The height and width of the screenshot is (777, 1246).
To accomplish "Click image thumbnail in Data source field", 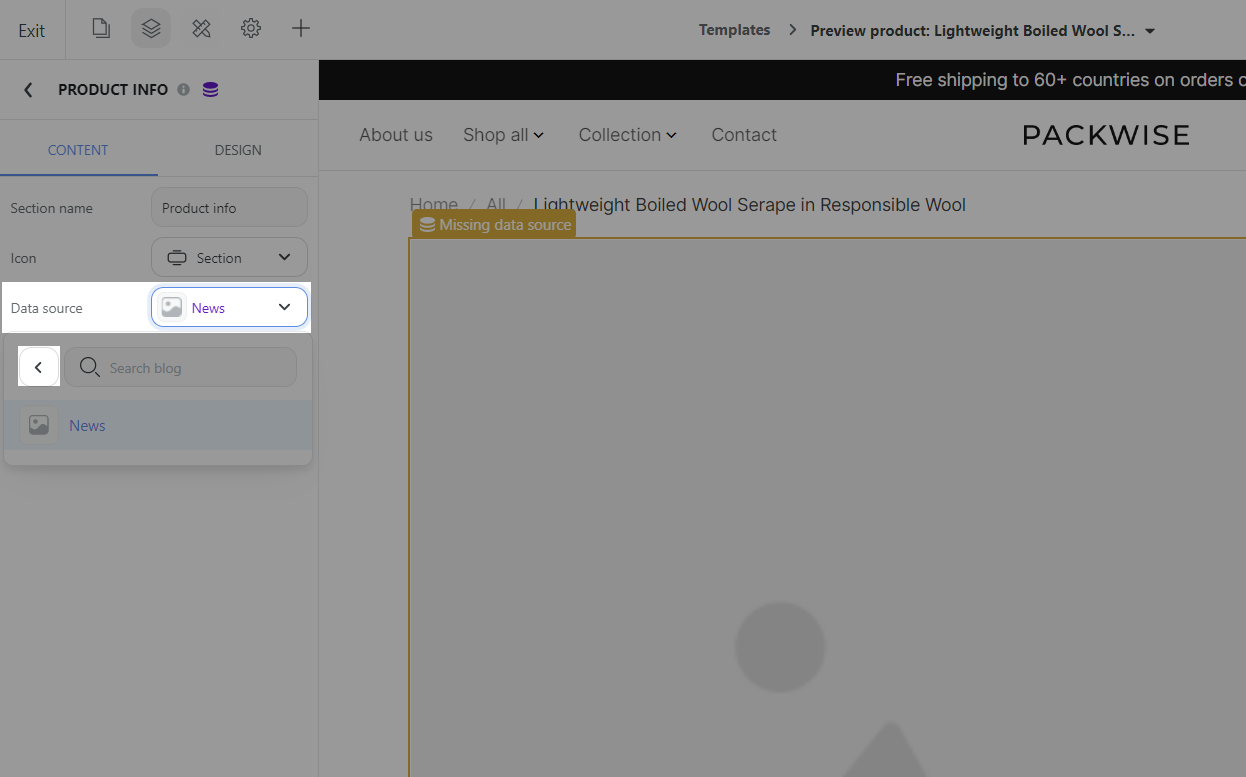I will [172, 308].
